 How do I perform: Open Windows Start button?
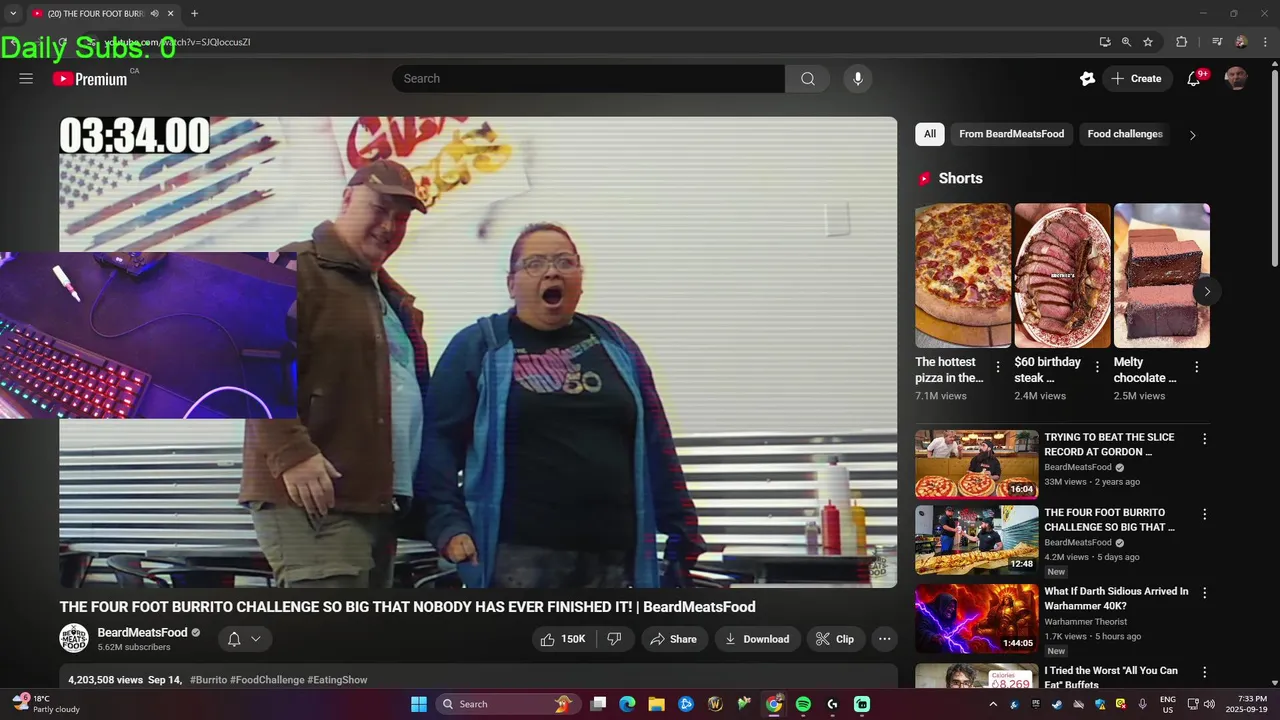click(x=419, y=704)
